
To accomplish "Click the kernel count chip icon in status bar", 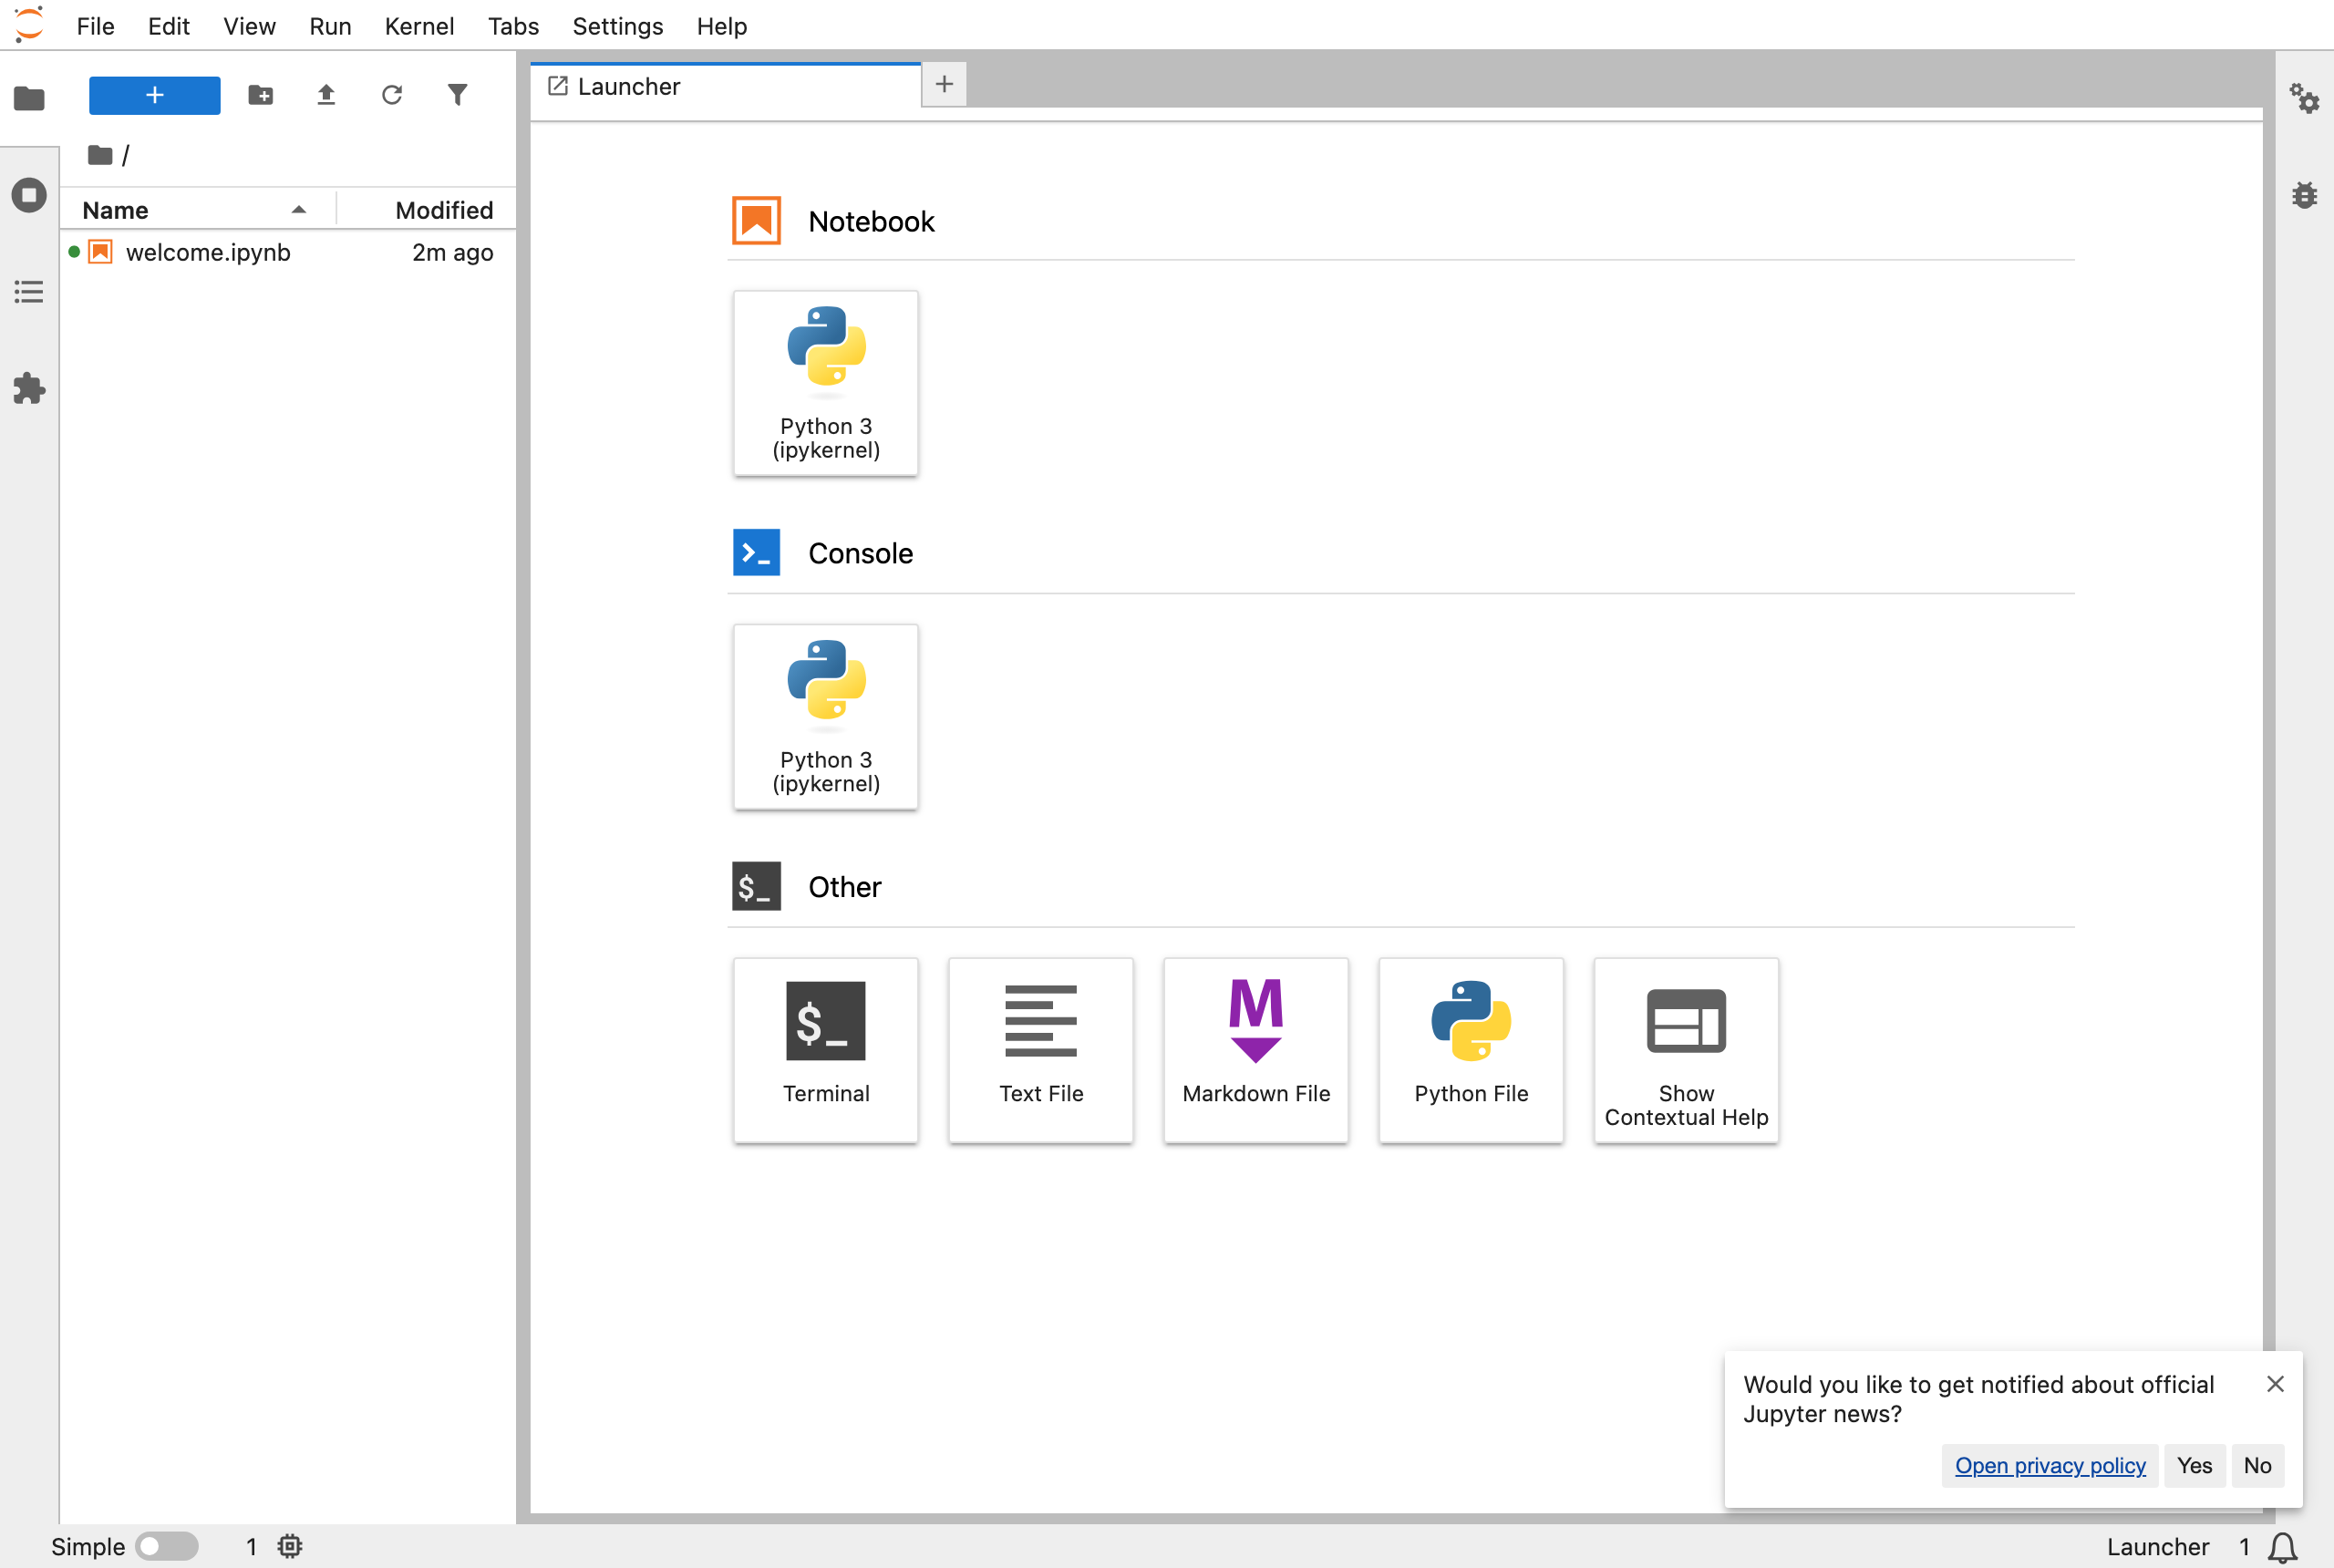I will [290, 1546].
